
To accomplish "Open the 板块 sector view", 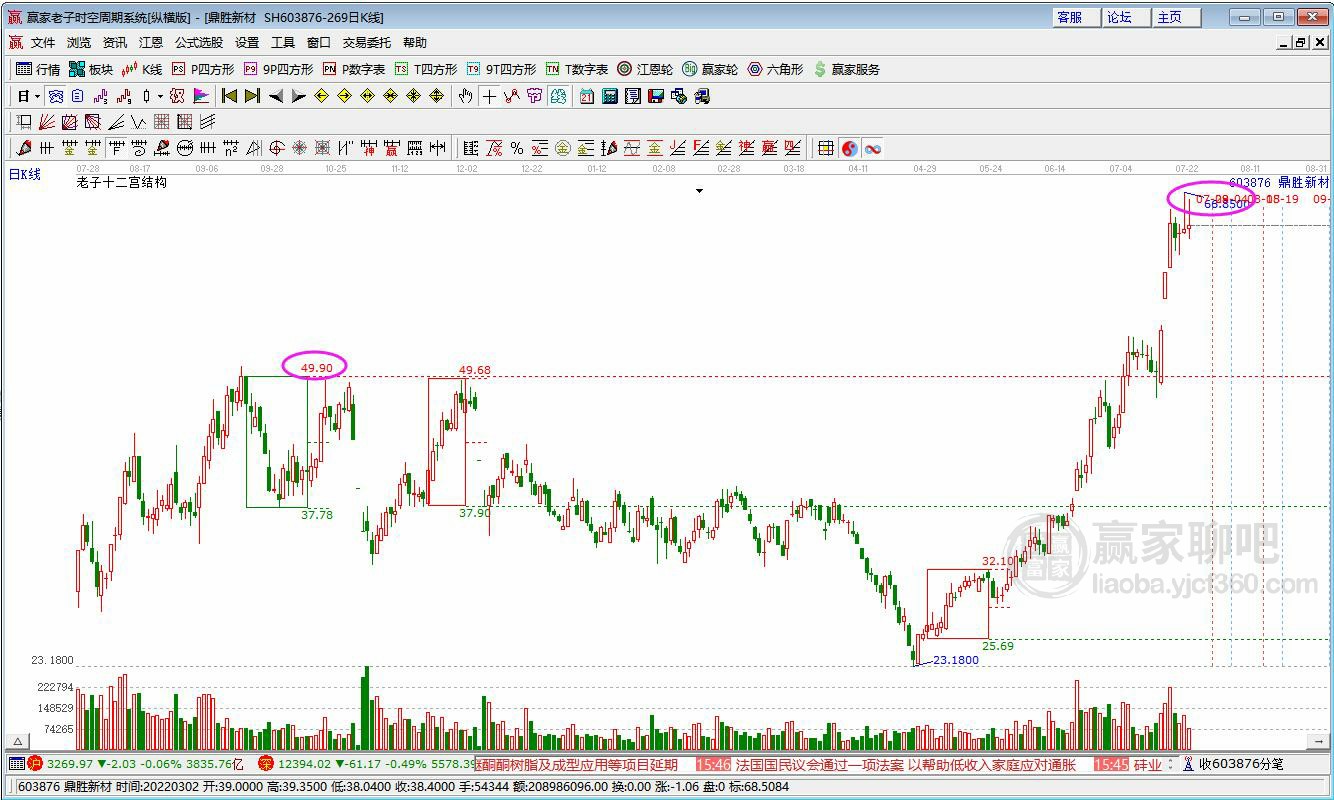I will (91, 69).
